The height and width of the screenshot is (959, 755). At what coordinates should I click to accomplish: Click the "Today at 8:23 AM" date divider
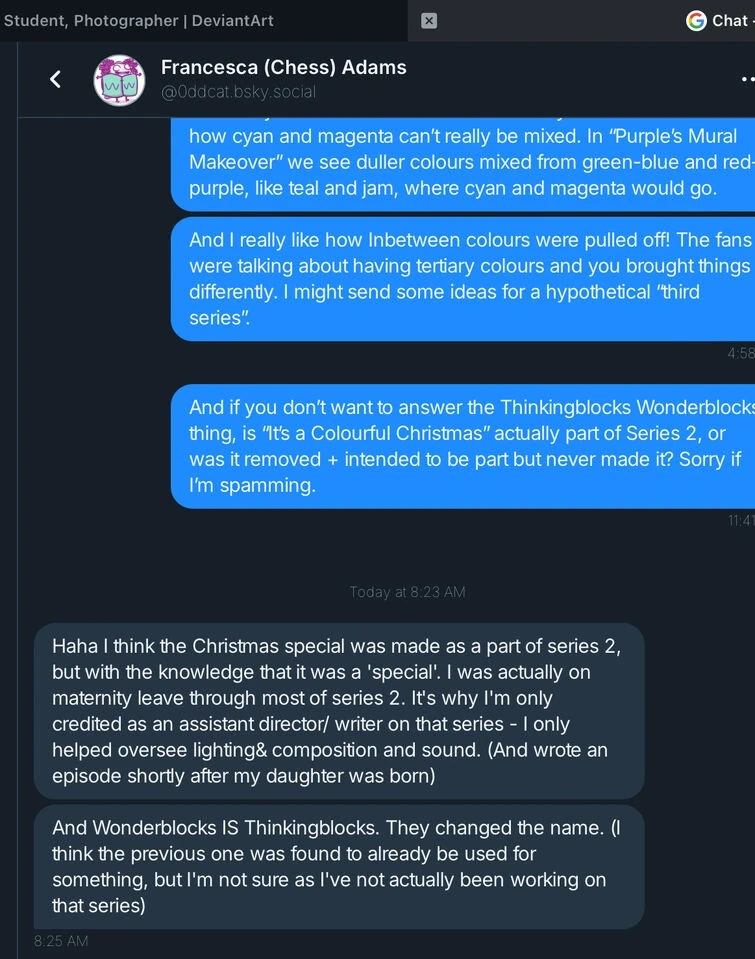407,592
